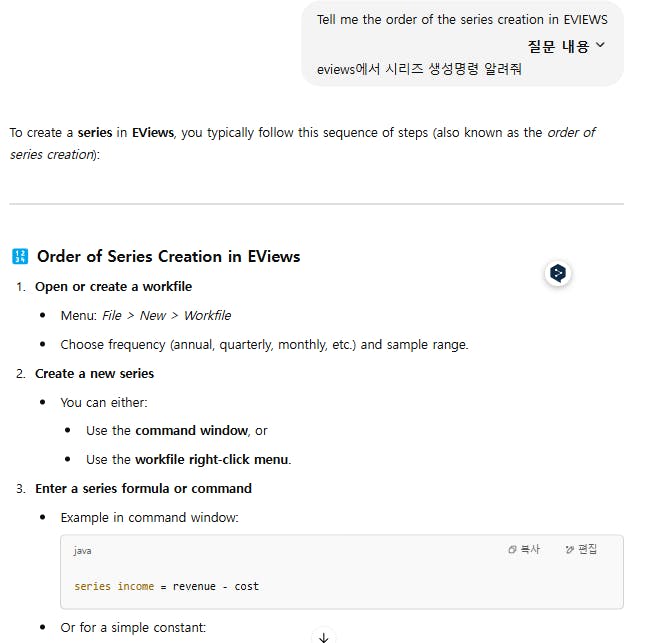Click the 질문 내용 label
The height and width of the screenshot is (643, 666).
[558, 46]
